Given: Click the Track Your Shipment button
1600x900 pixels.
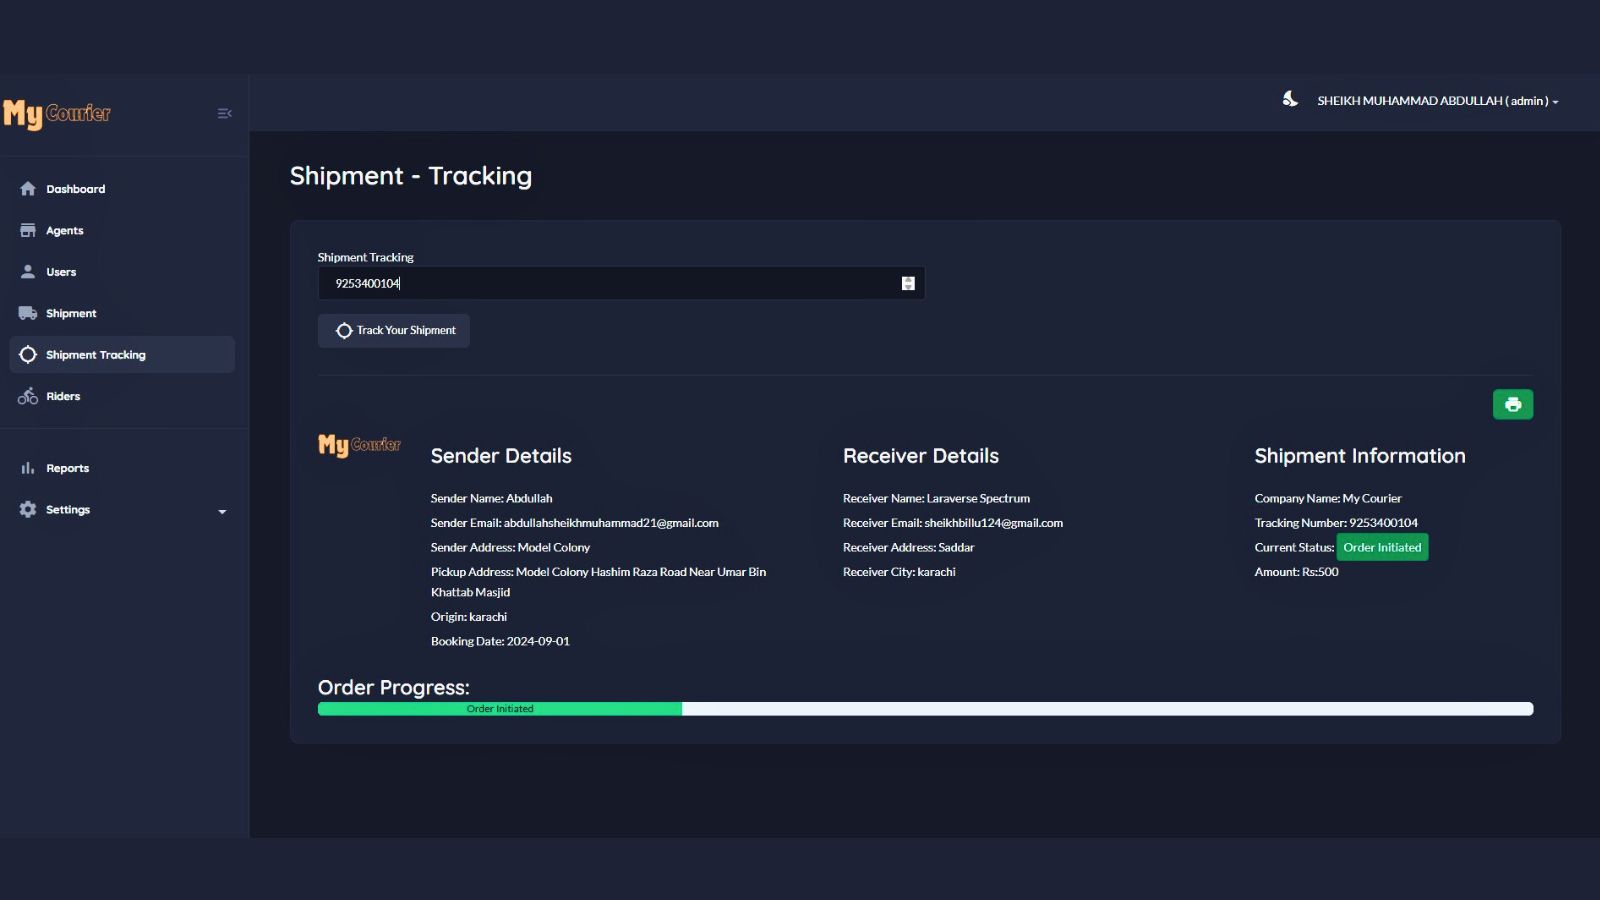Looking at the screenshot, I should coord(394,331).
